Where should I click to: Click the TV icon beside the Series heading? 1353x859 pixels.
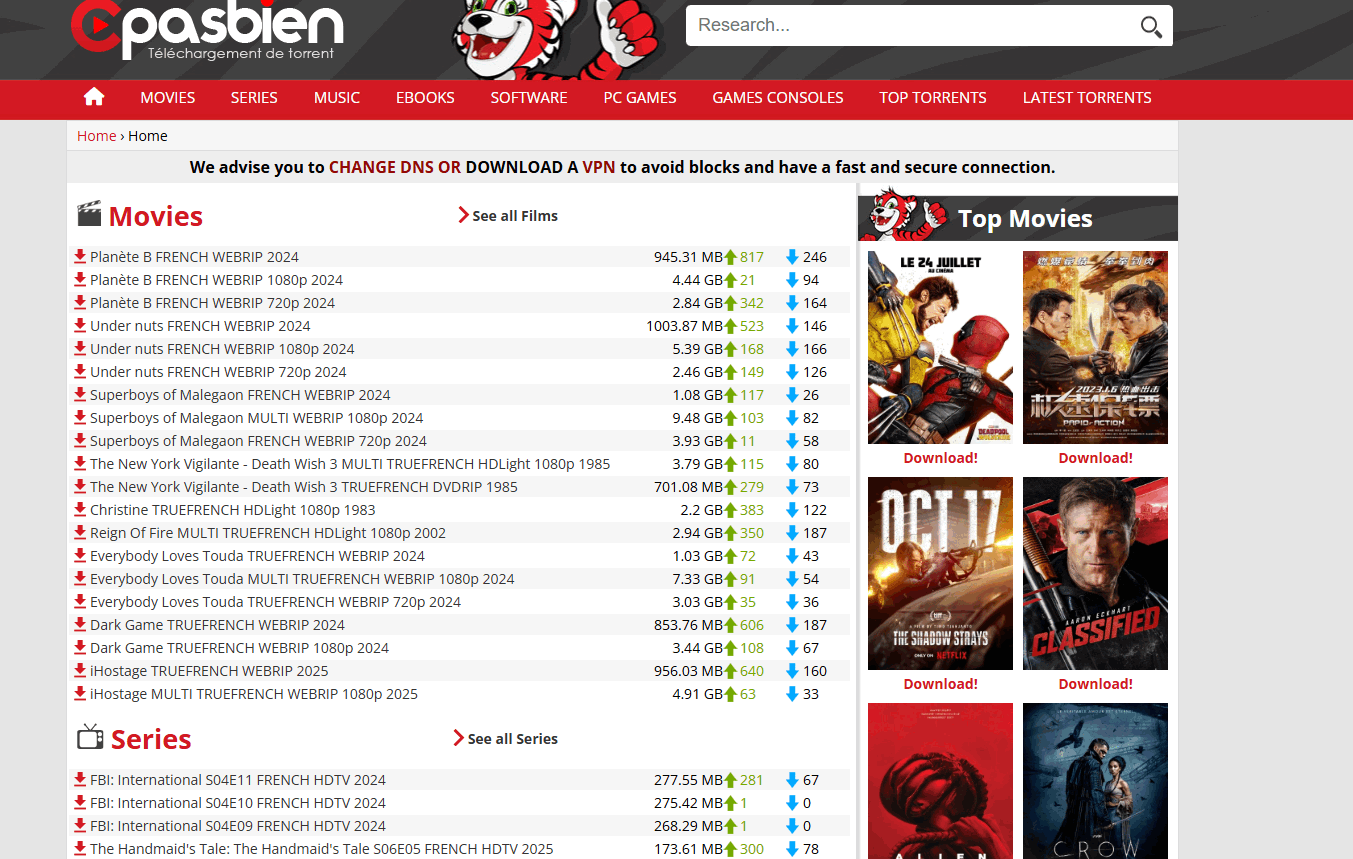[x=90, y=737]
